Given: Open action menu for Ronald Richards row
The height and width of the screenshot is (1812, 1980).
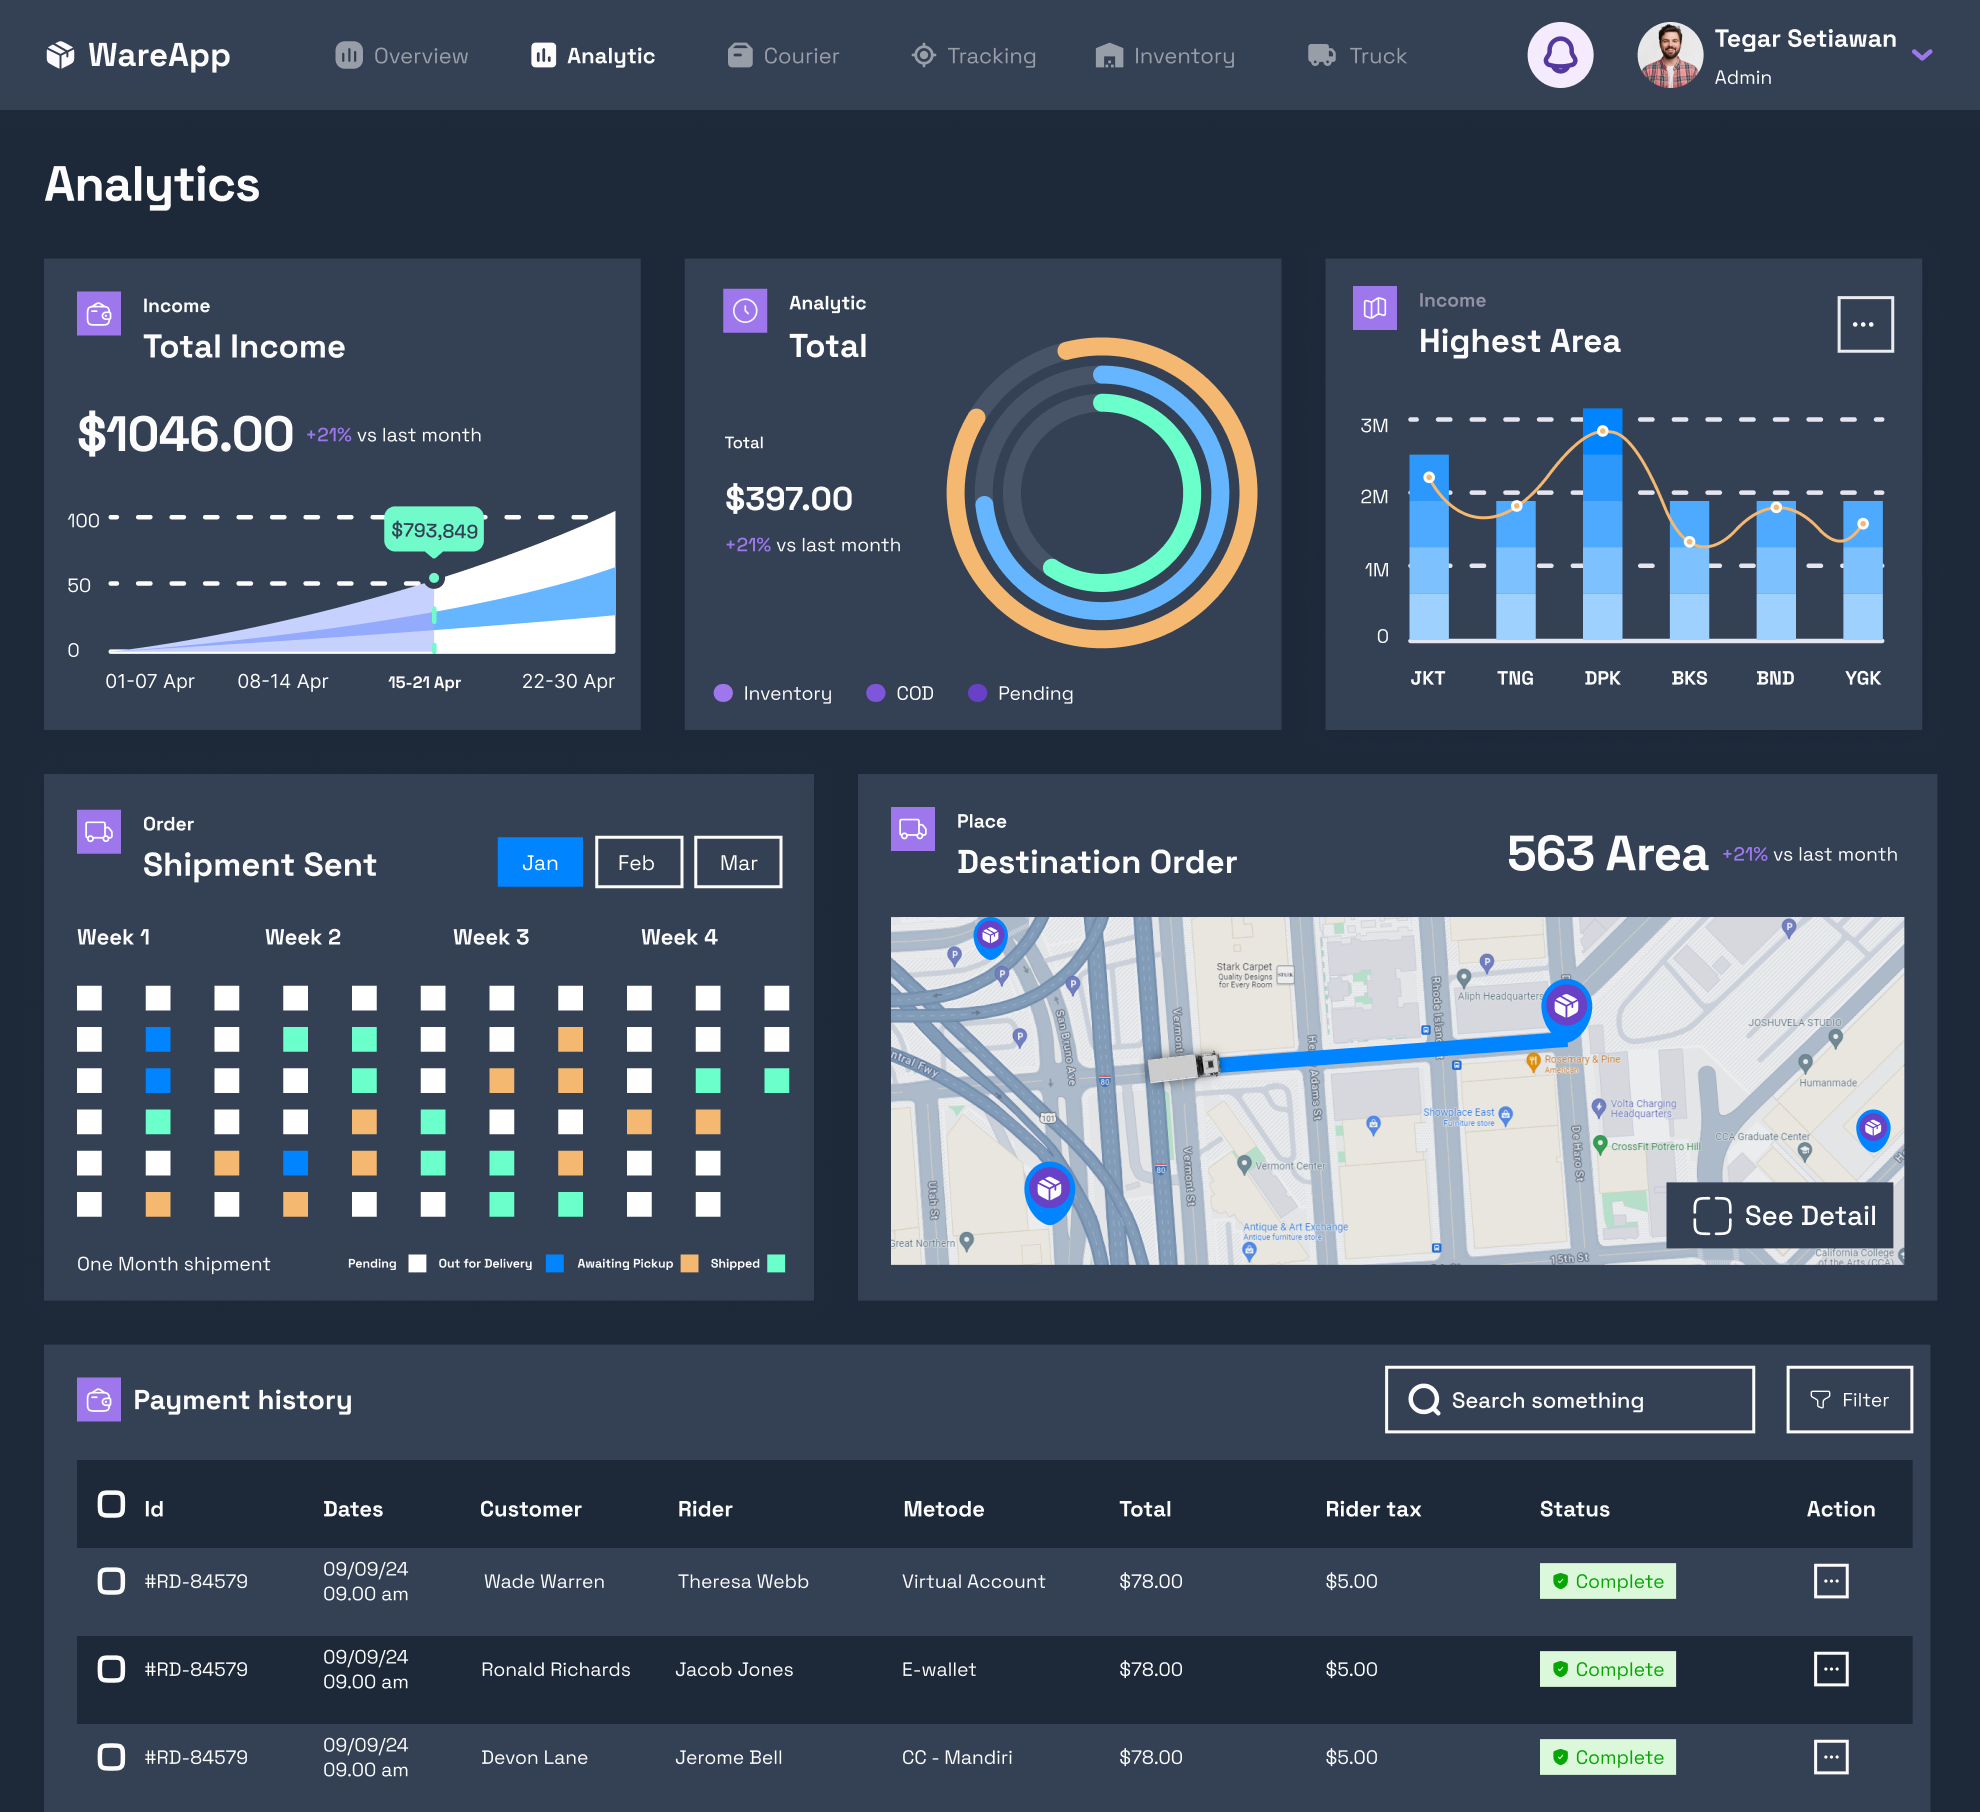Looking at the screenshot, I should click(x=1830, y=1669).
